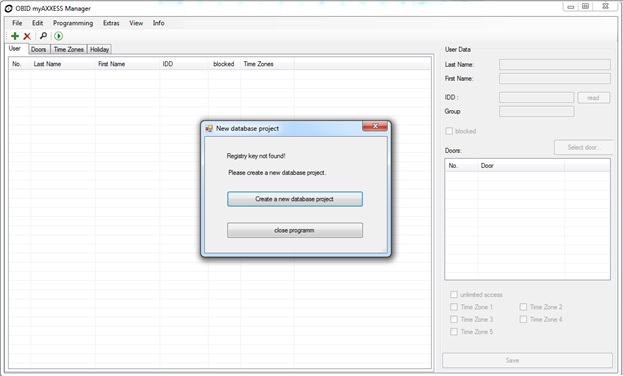Enable the Time Zone 3 checkbox
The image size is (623, 376).
pos(454,319)
